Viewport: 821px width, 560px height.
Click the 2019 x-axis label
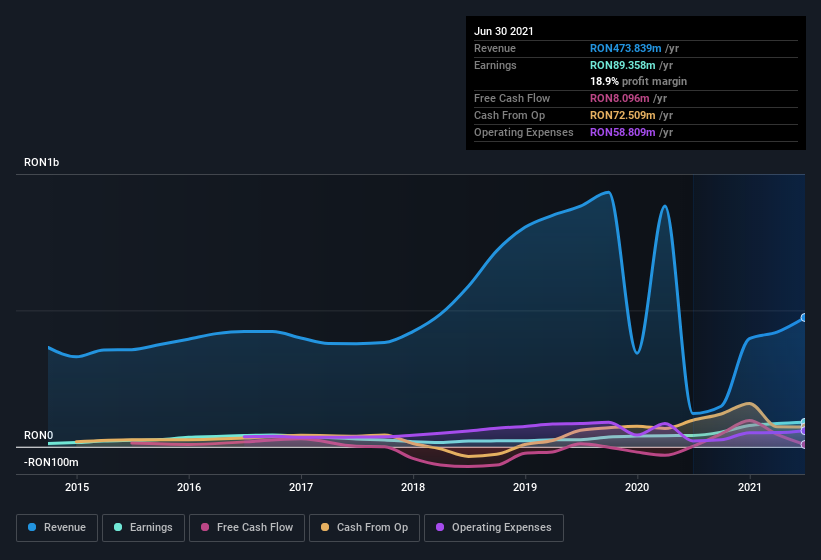click(x=525, y=487)
